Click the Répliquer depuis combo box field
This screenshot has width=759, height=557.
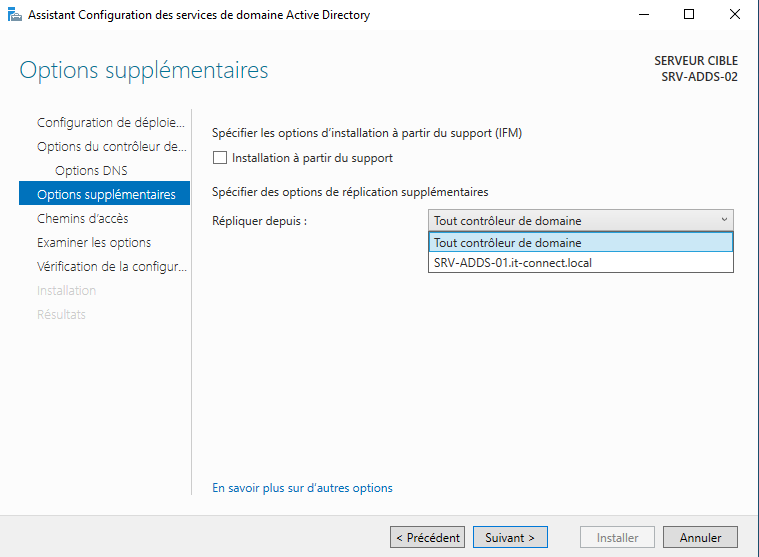[570, 220]
